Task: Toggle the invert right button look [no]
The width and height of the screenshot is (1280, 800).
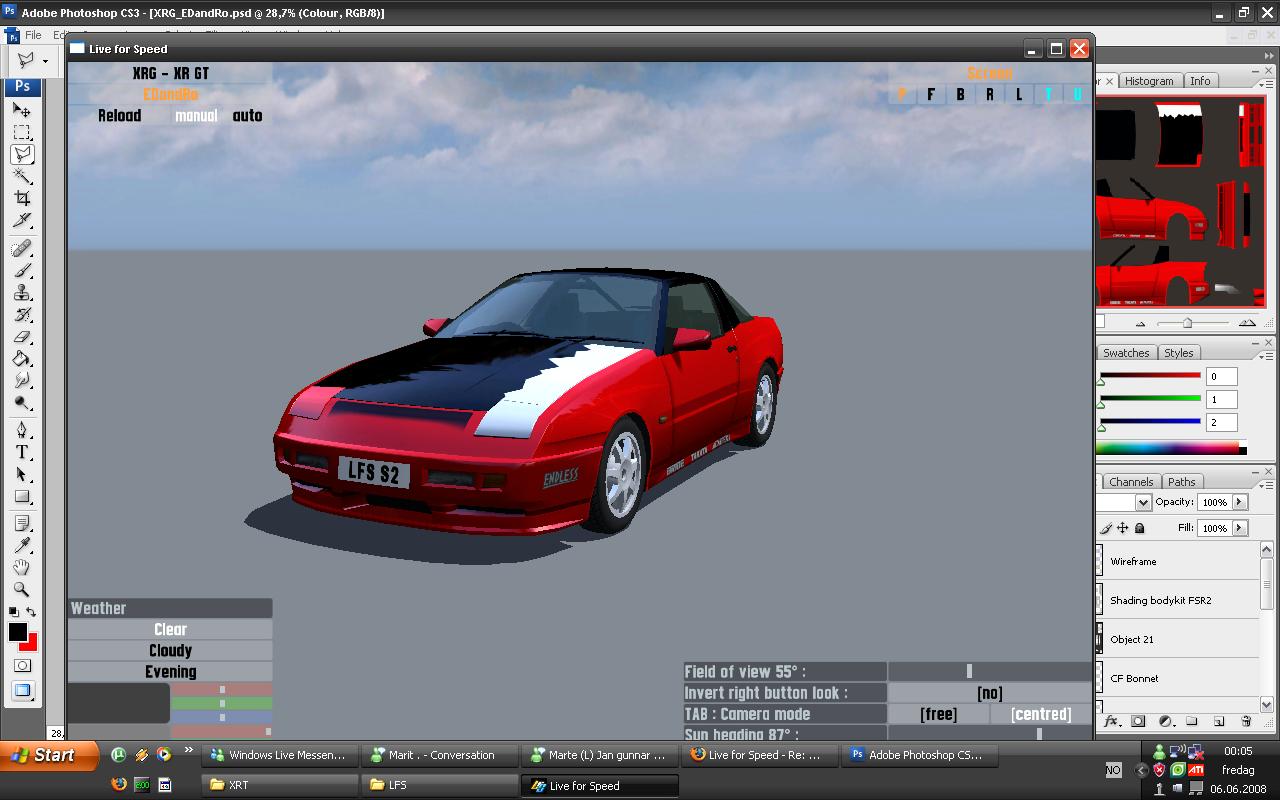Action: 990,693
